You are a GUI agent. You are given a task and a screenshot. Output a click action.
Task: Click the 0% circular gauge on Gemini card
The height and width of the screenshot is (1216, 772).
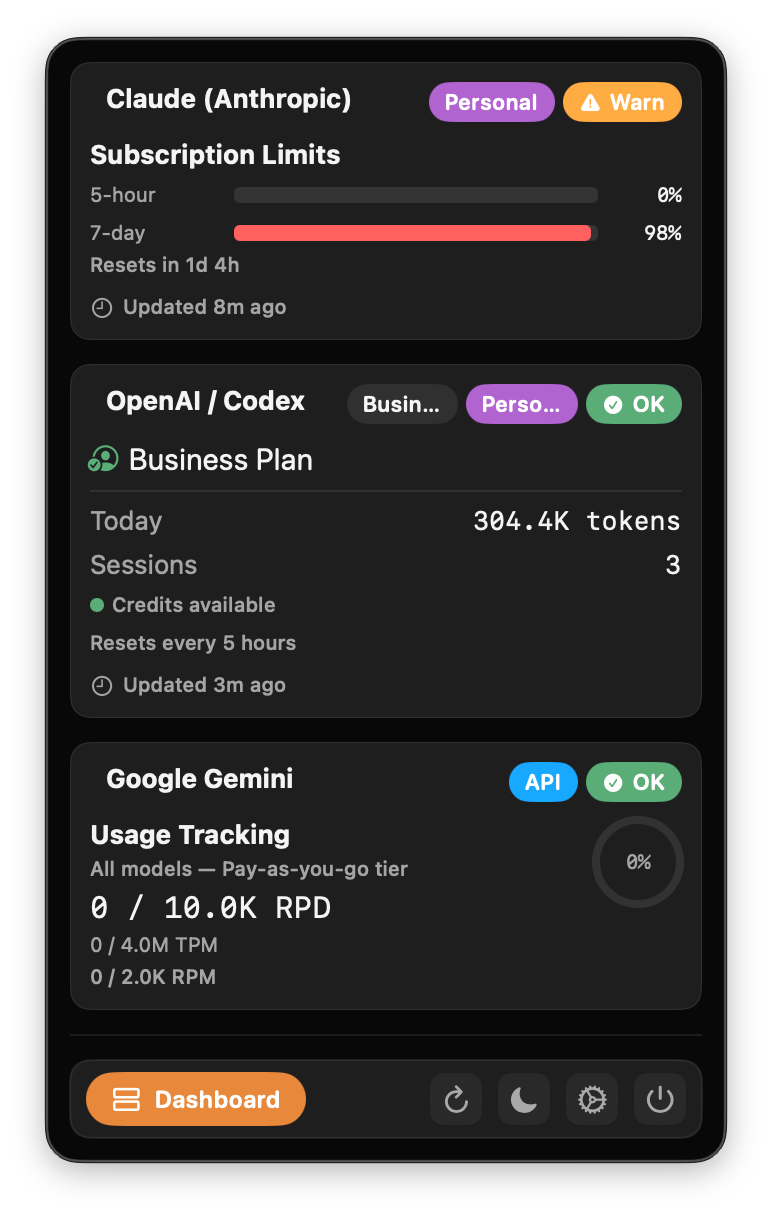[x=637, y=861]
